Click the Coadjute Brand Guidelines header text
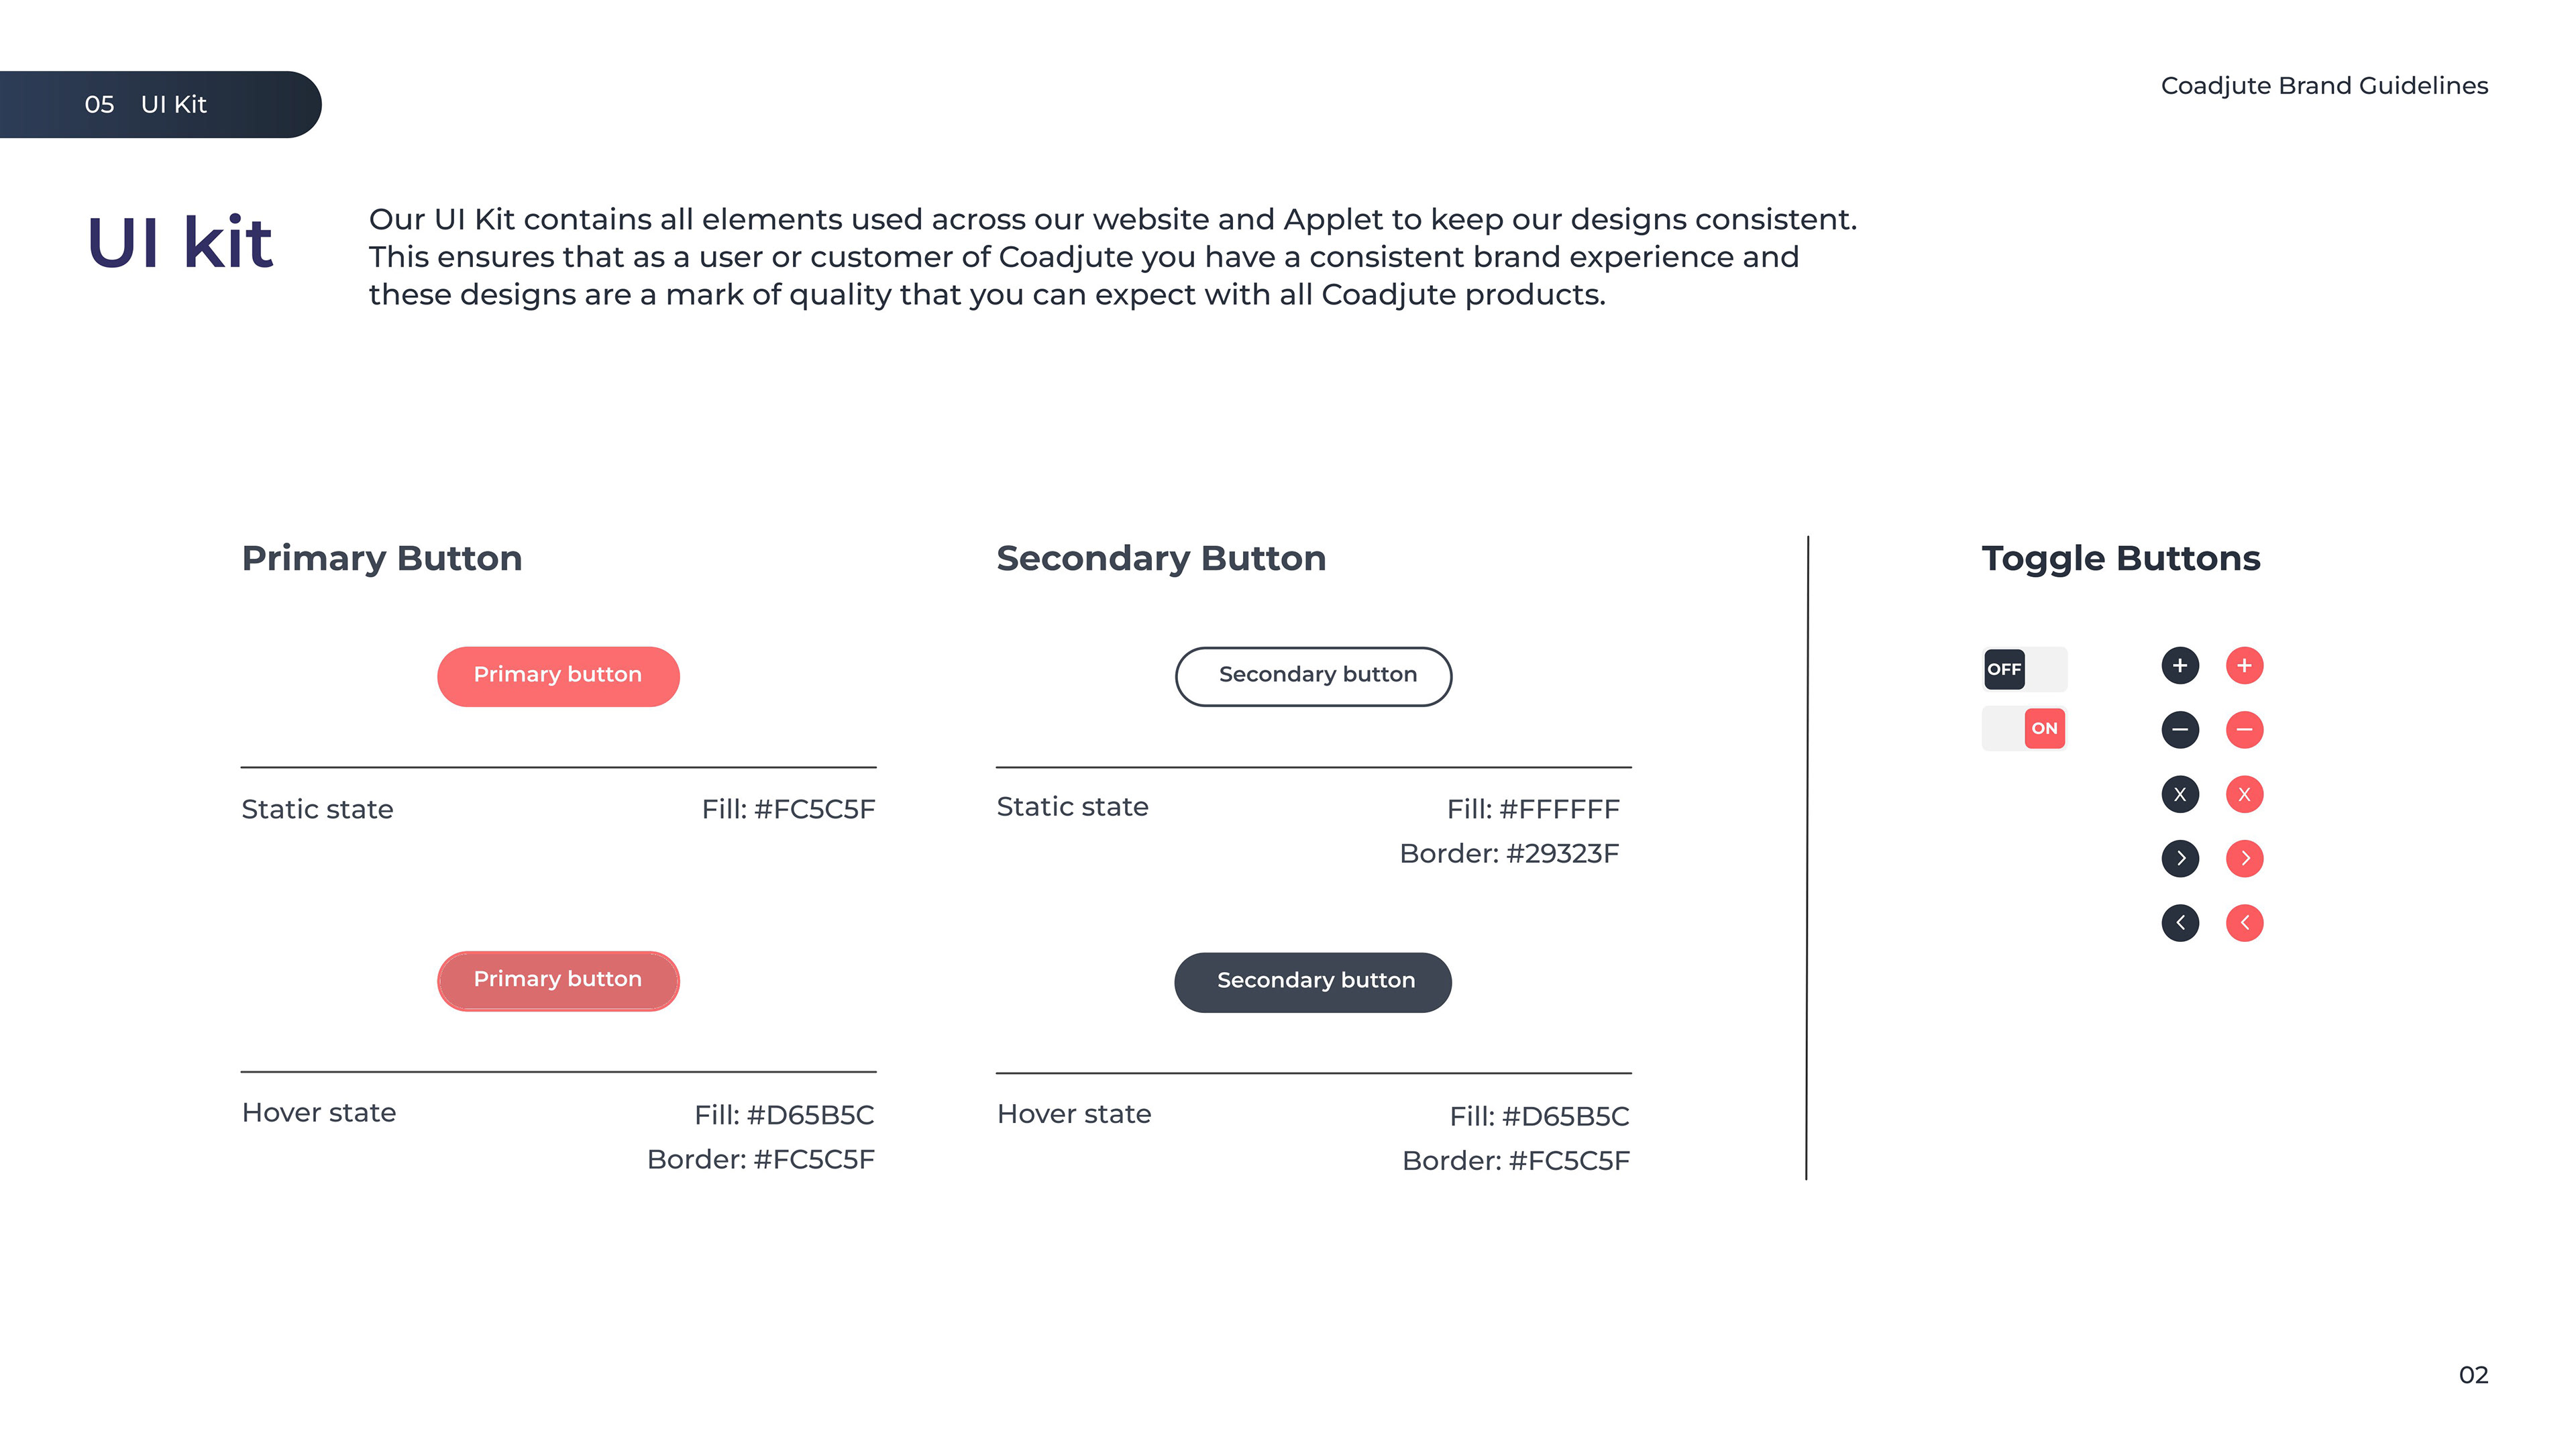 2324,86
